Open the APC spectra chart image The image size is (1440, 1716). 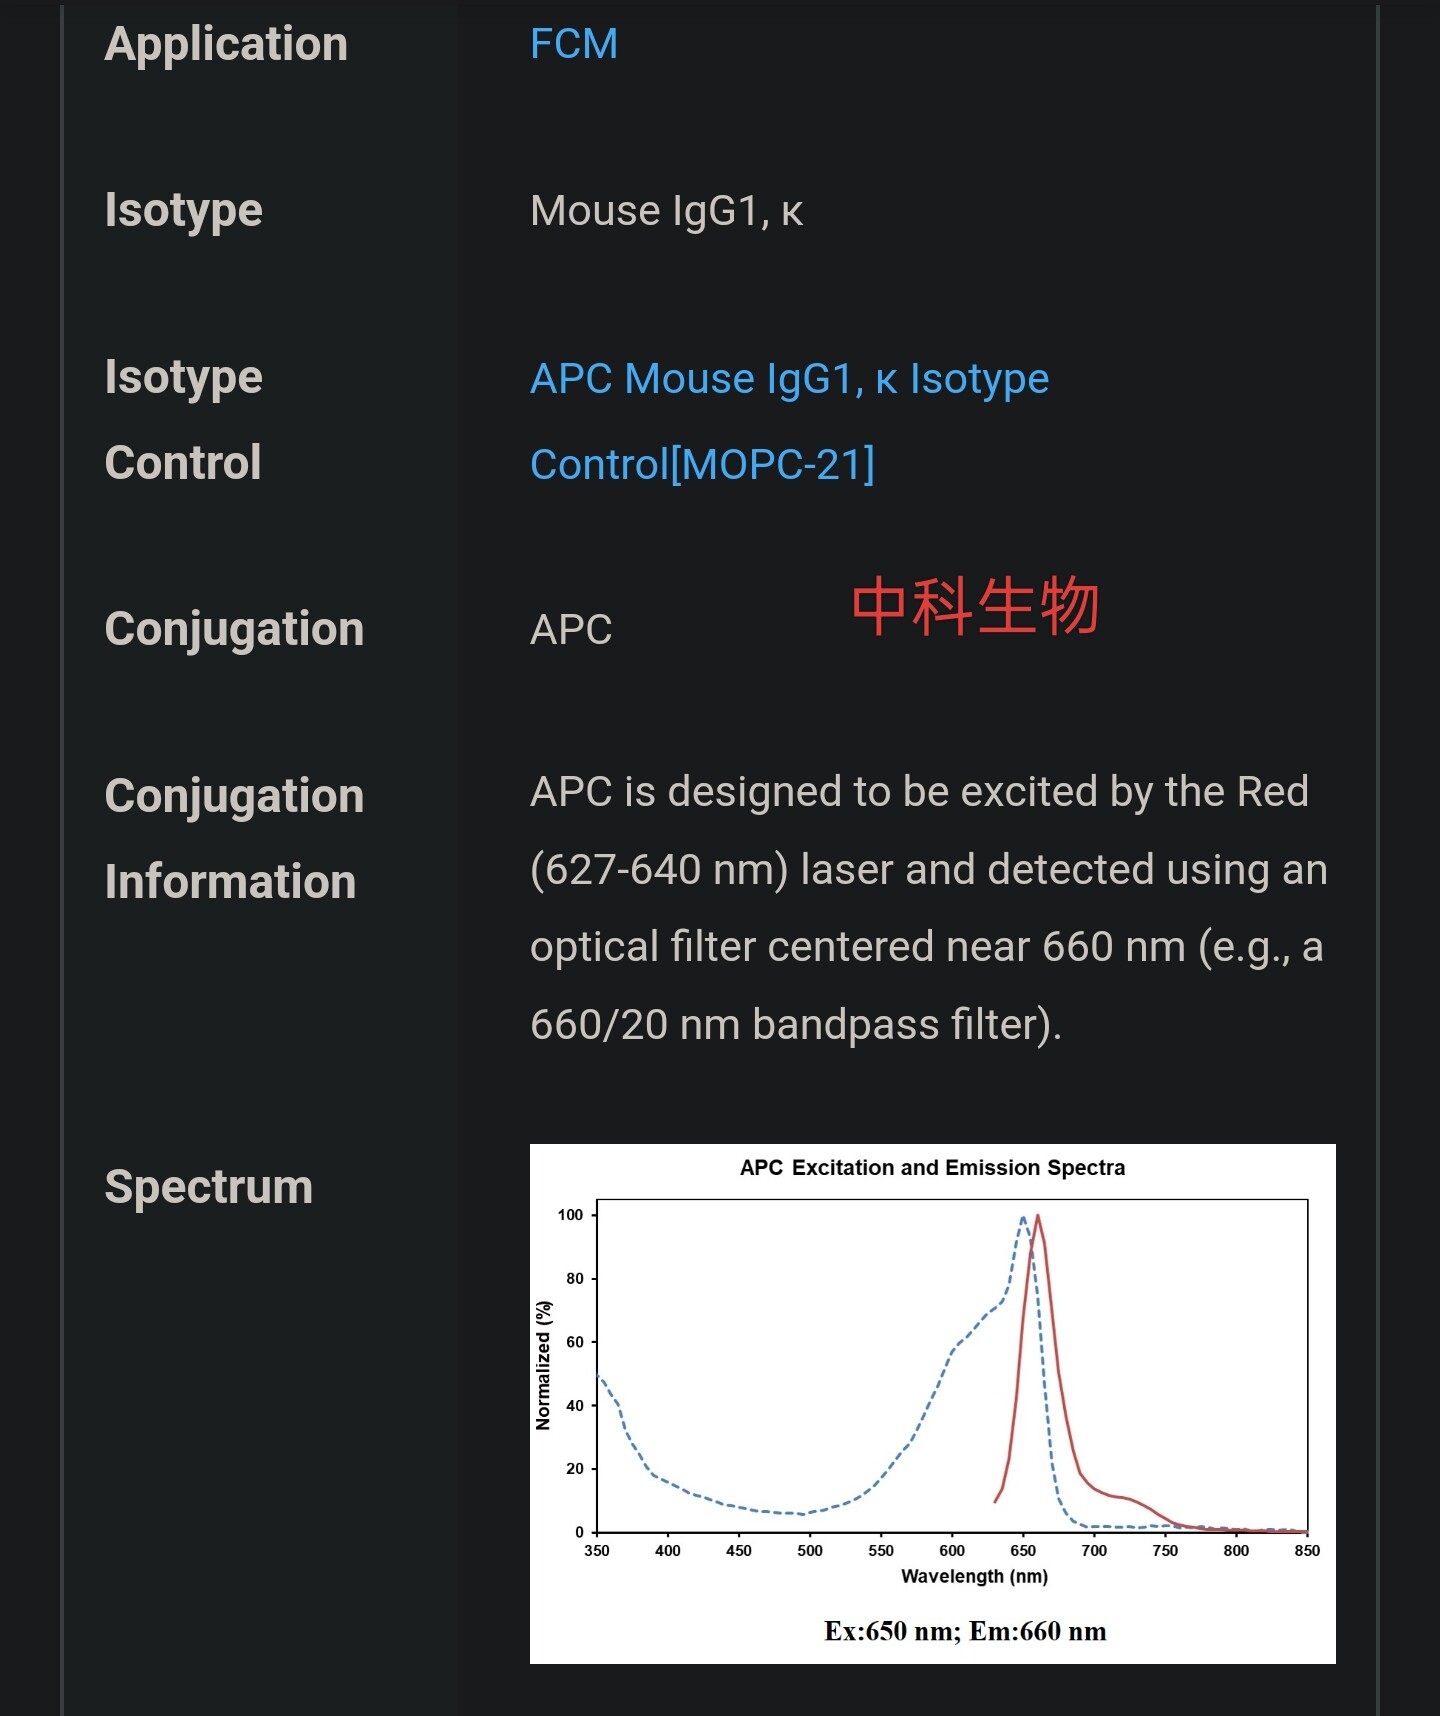932,1404
